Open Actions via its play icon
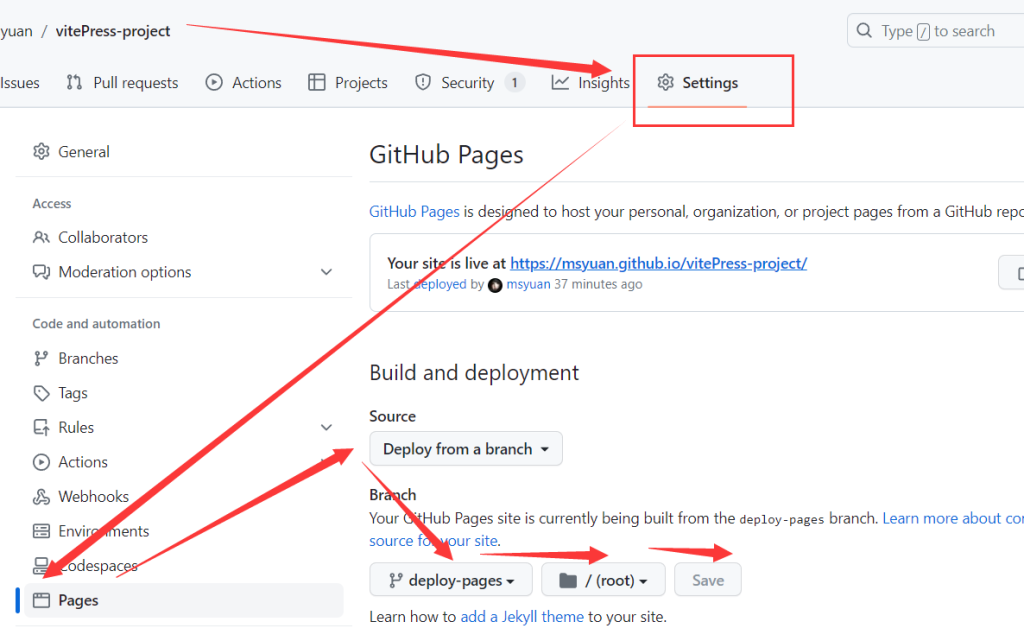Screen dimensions: 1024x641 [x=41, y=461]
